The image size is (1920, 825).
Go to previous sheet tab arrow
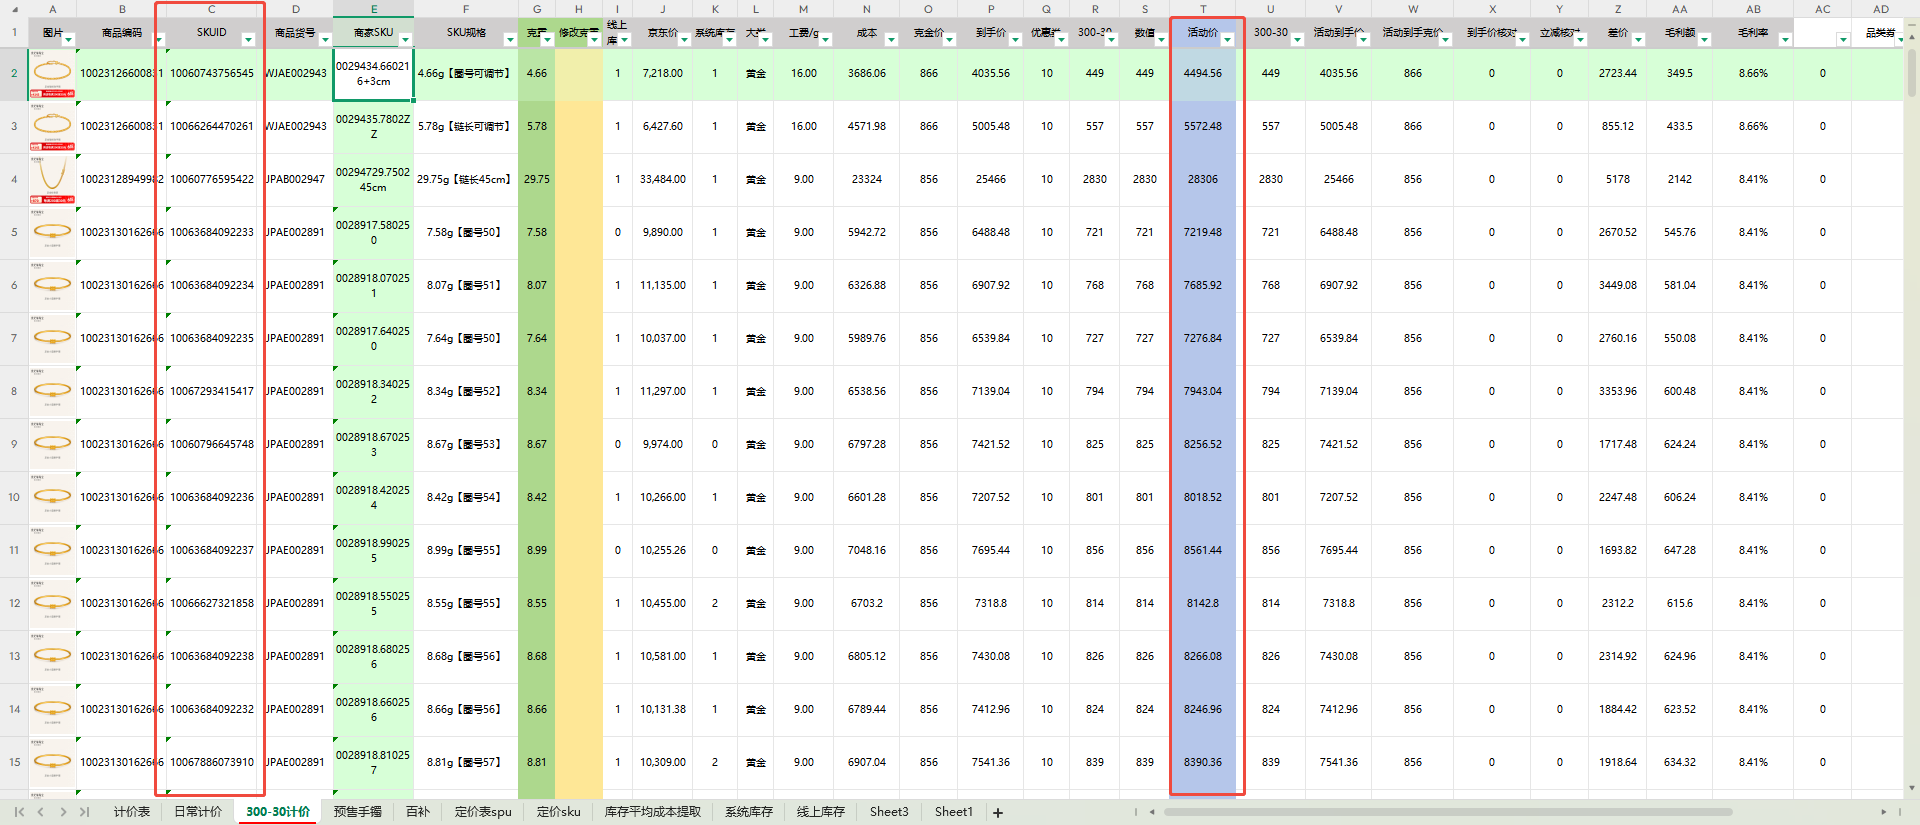click(41, 812)
